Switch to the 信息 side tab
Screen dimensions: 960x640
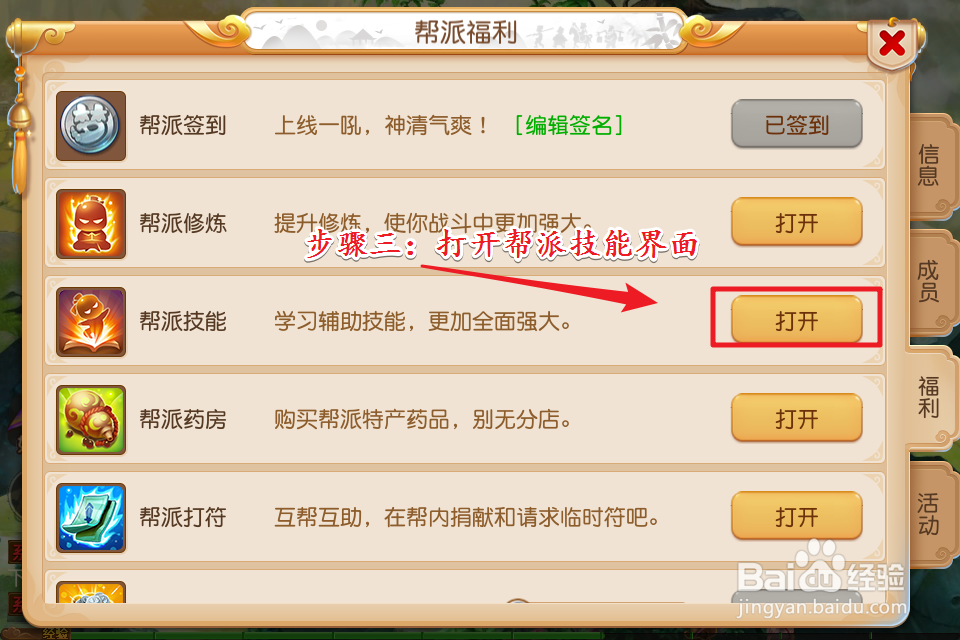tap(929, 165)
